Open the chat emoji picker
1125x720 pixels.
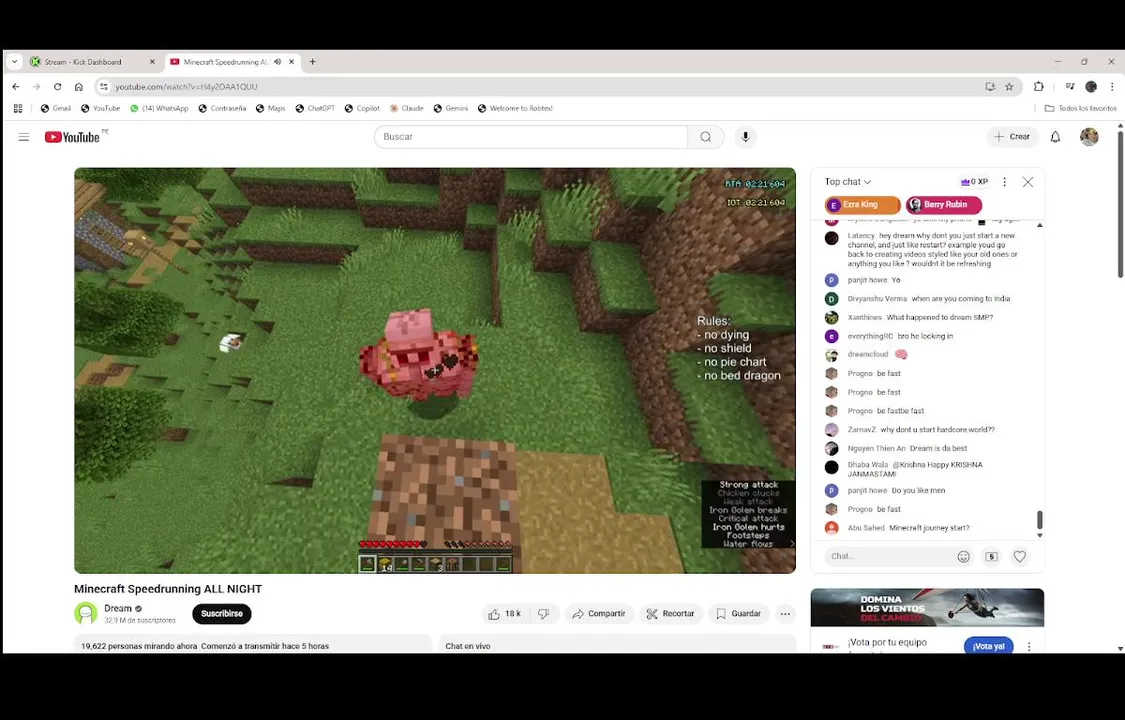pos(964,556)
